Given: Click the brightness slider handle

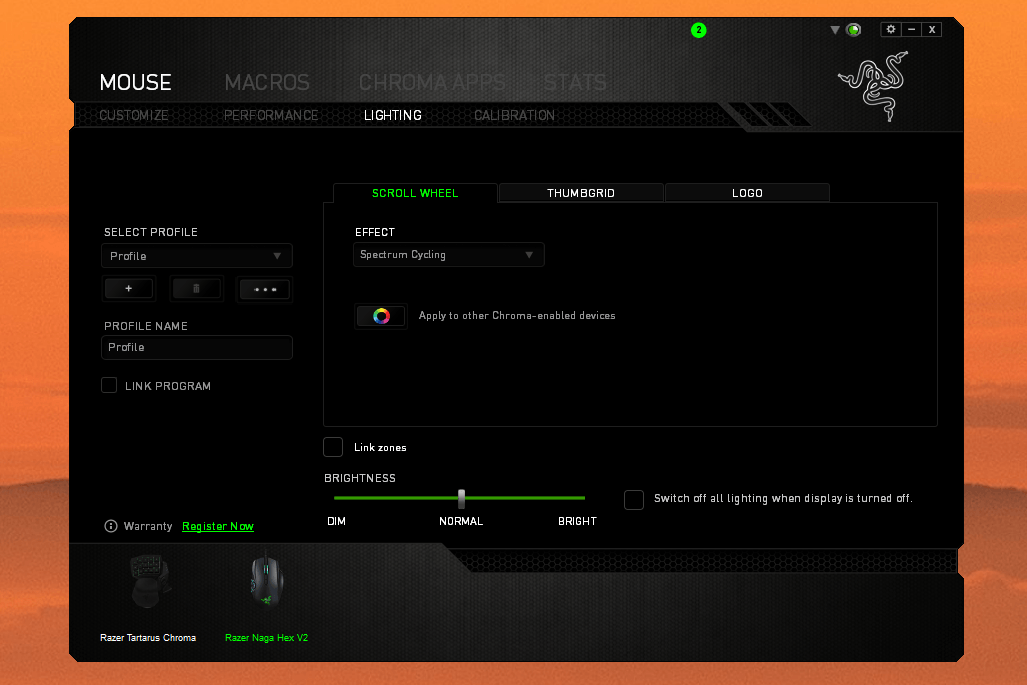Looking at the screenshot, I should pyautogui.click(x=462, y=498).
